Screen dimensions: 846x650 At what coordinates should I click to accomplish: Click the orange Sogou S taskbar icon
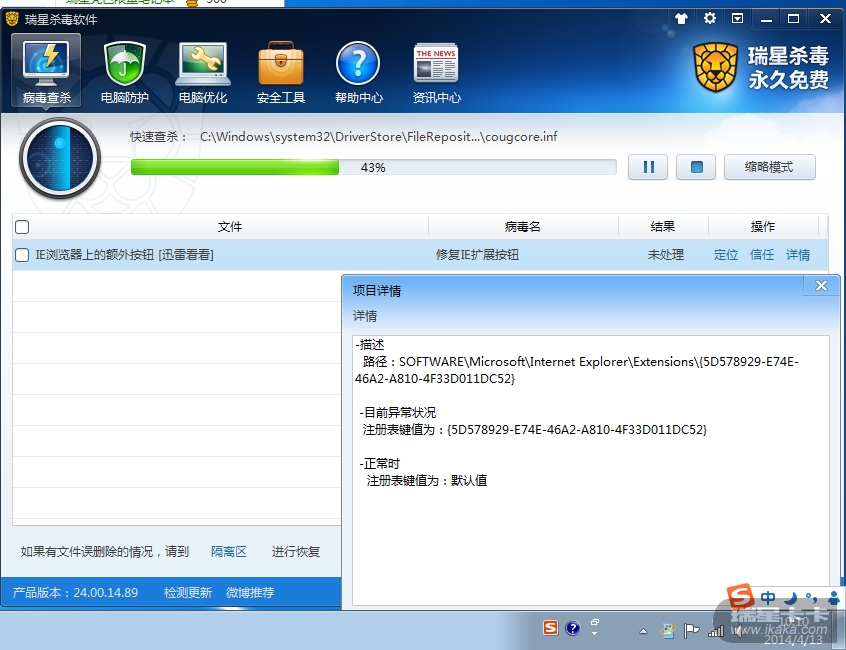[550, 627]
